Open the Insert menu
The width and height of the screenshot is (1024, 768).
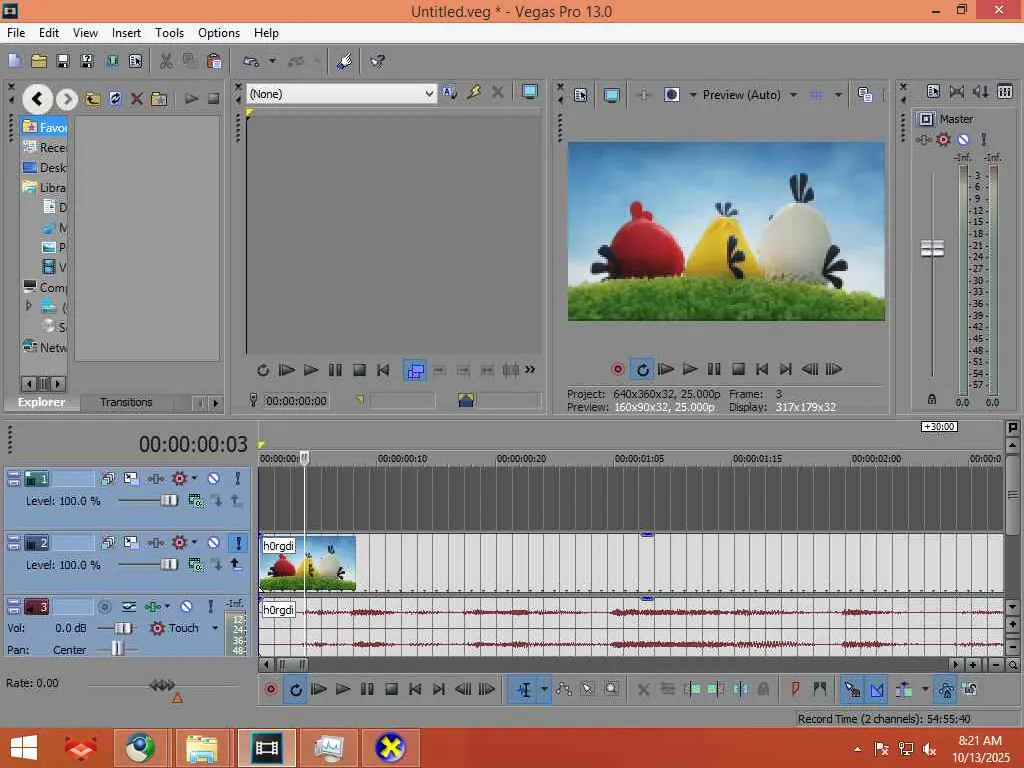tap(126, 33)
